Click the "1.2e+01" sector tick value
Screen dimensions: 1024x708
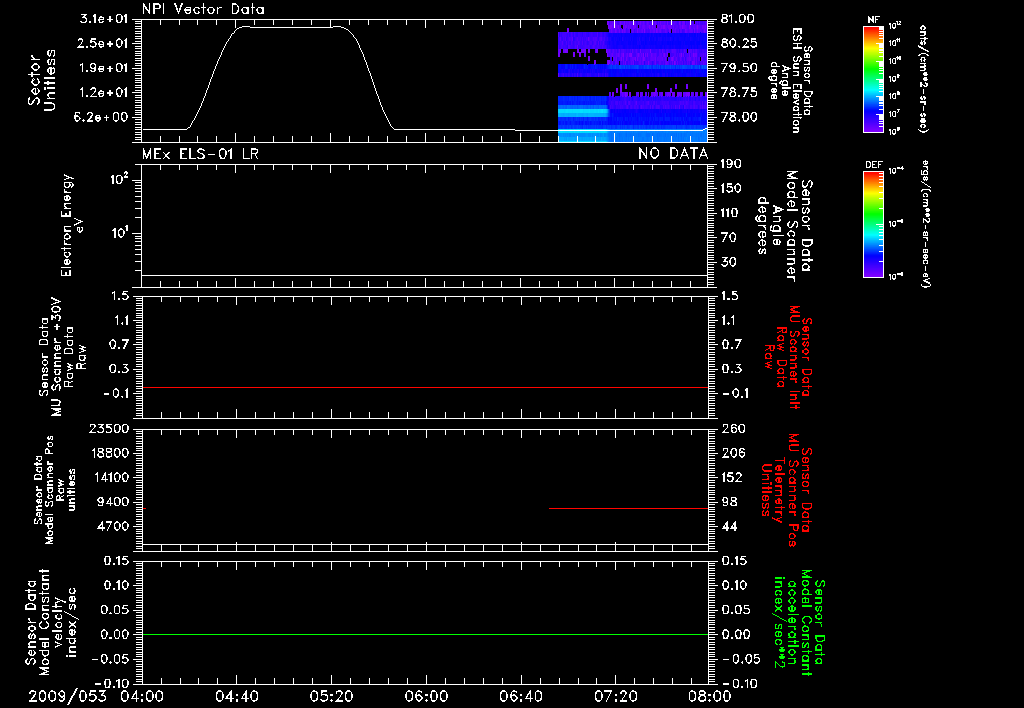pyautogui.click(x=104, y=93)
